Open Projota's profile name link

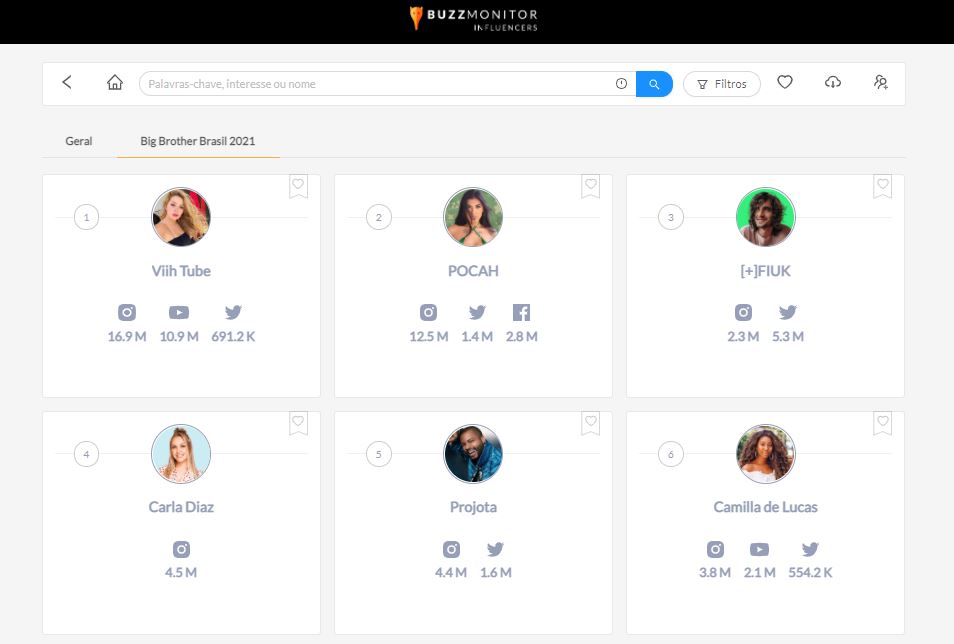tap(473, 507)
